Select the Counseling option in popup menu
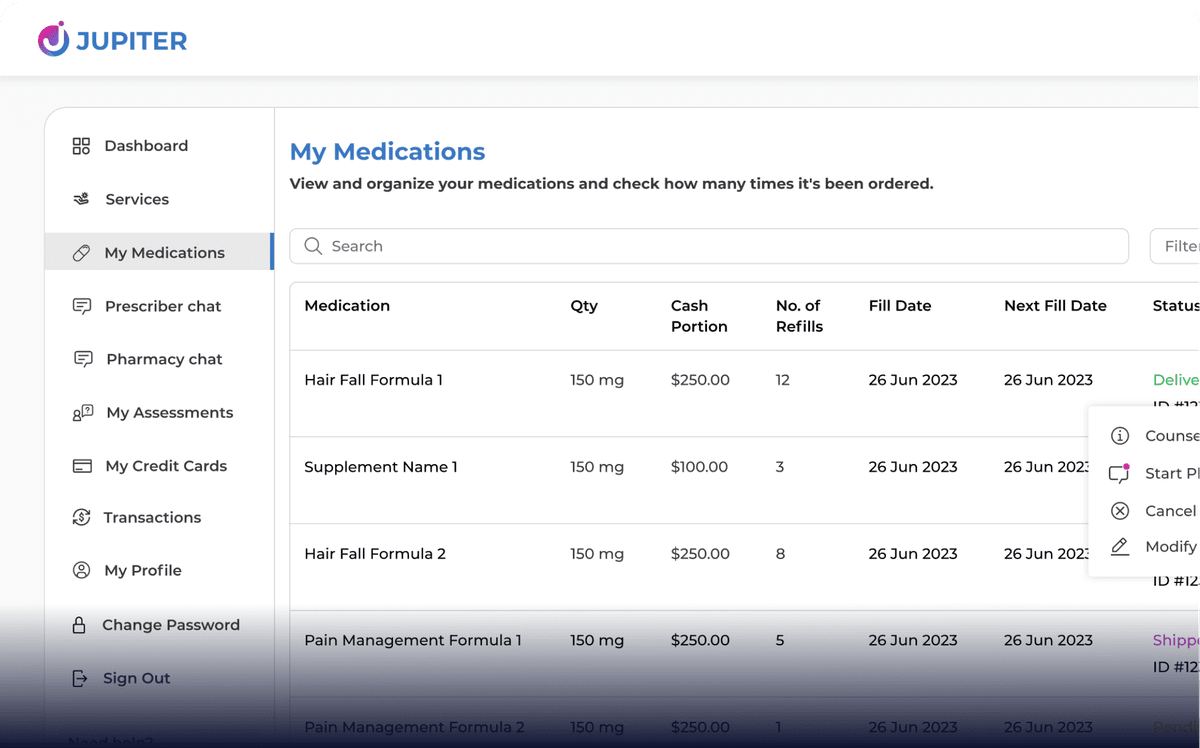Screen dimensions: 1200x748 (x=1170, y=436)
